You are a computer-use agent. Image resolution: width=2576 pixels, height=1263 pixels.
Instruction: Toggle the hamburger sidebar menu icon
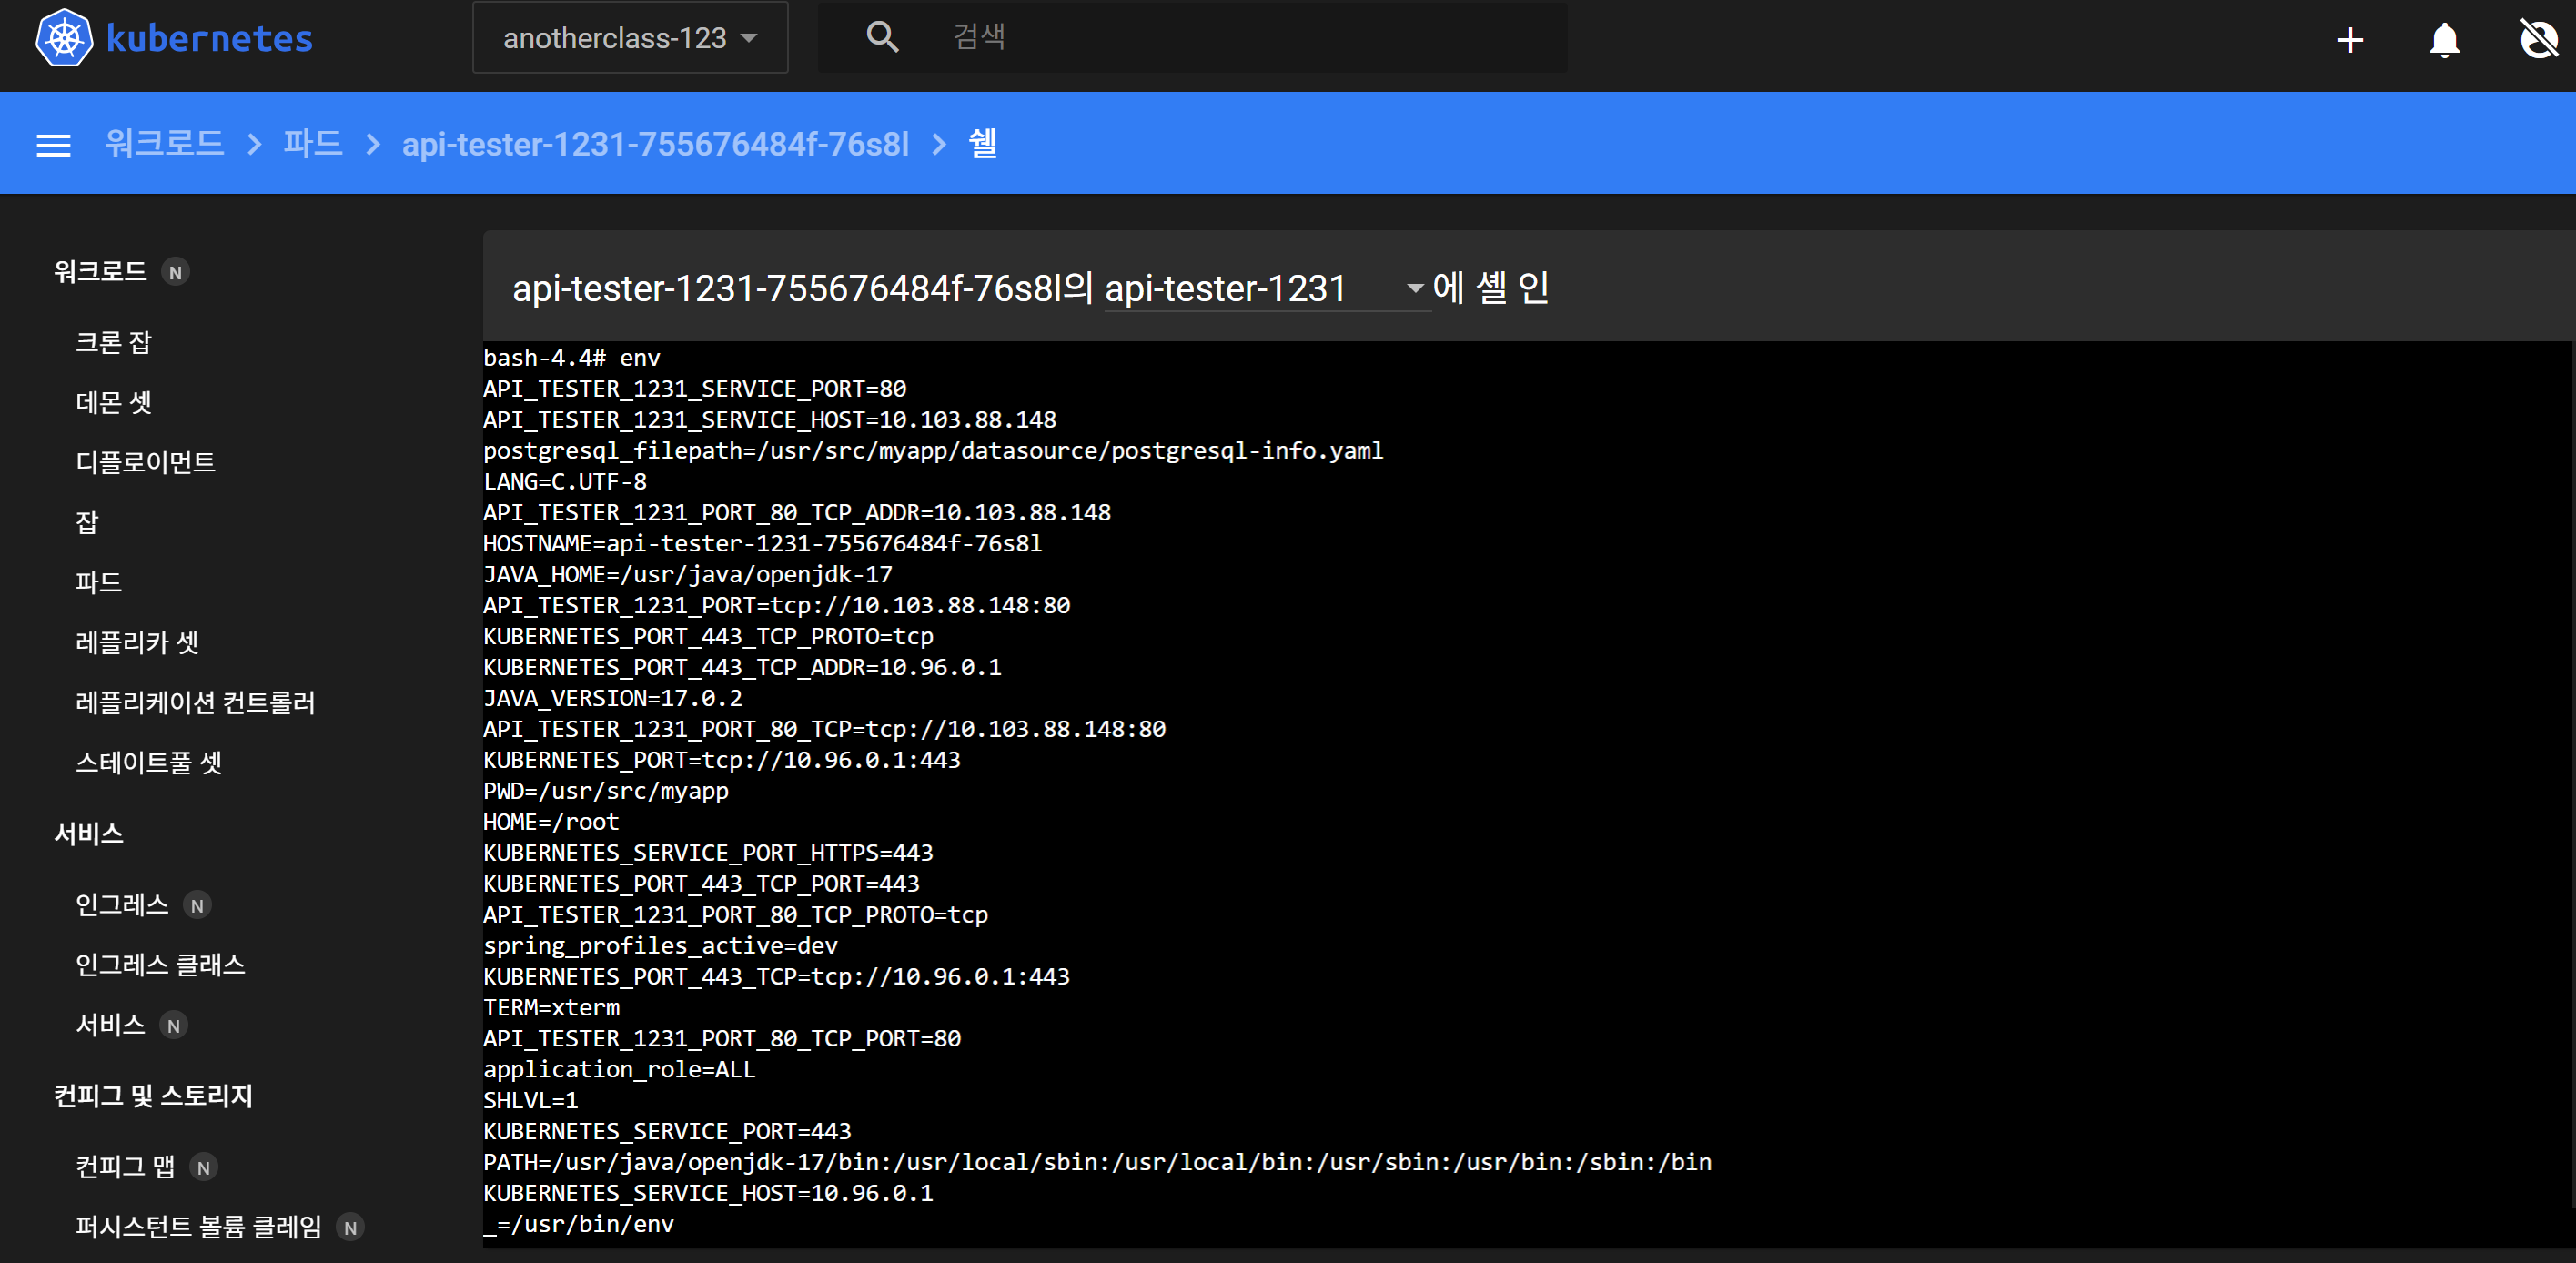pyautogui.click(x=53, y=145)
